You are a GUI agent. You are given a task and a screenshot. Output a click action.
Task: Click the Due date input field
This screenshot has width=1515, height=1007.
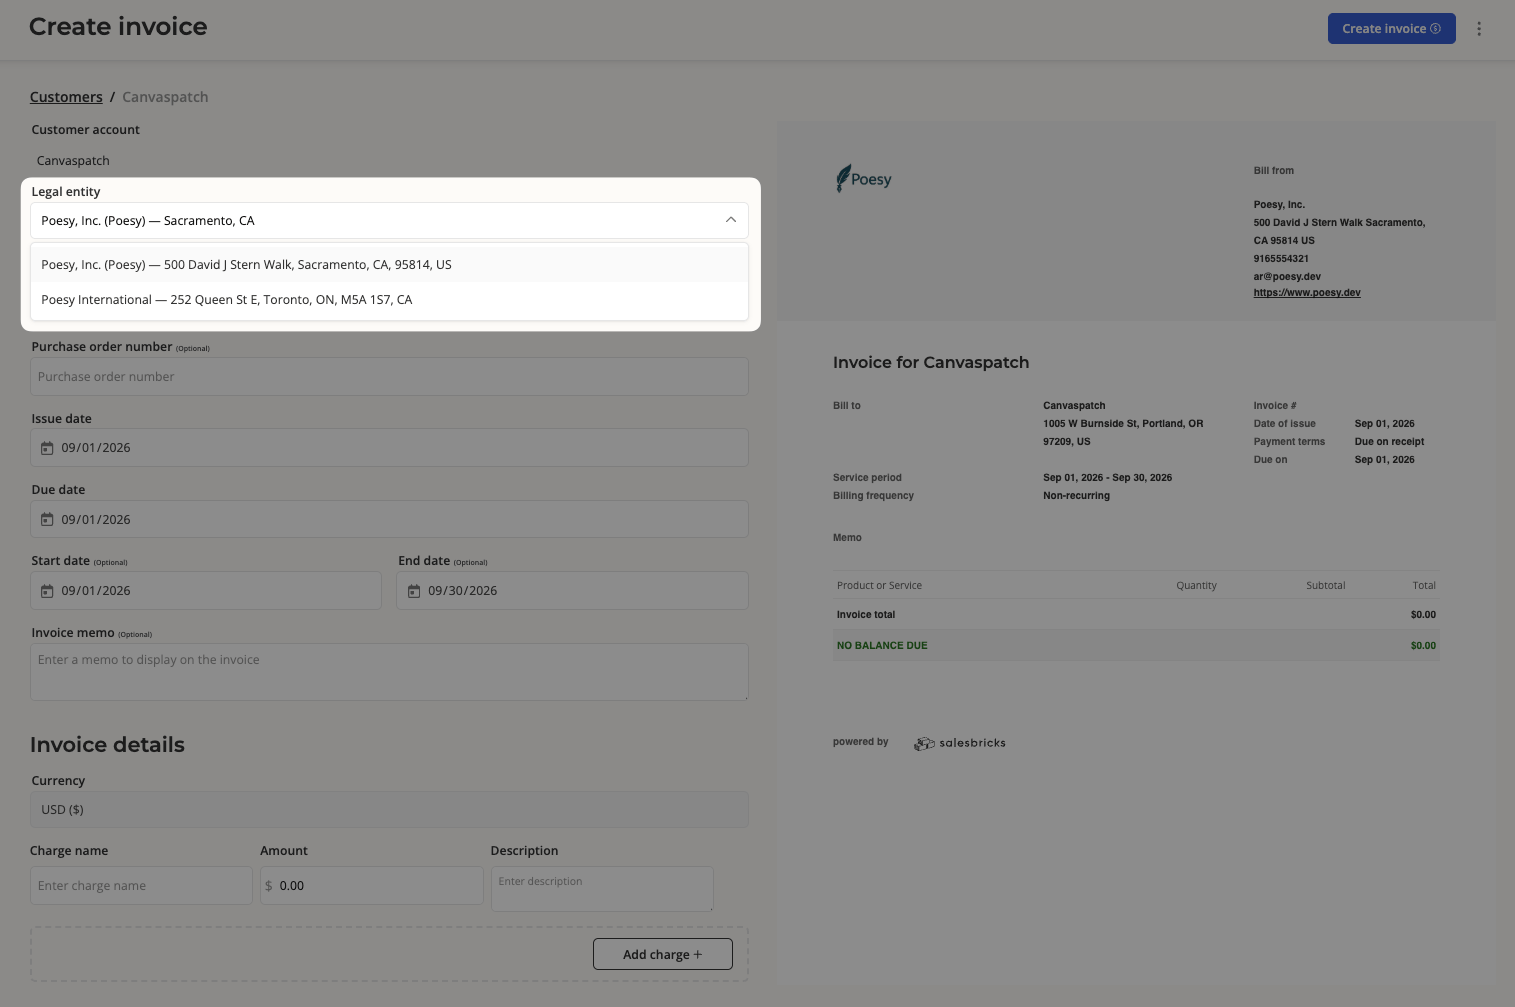tap(389, 520)
